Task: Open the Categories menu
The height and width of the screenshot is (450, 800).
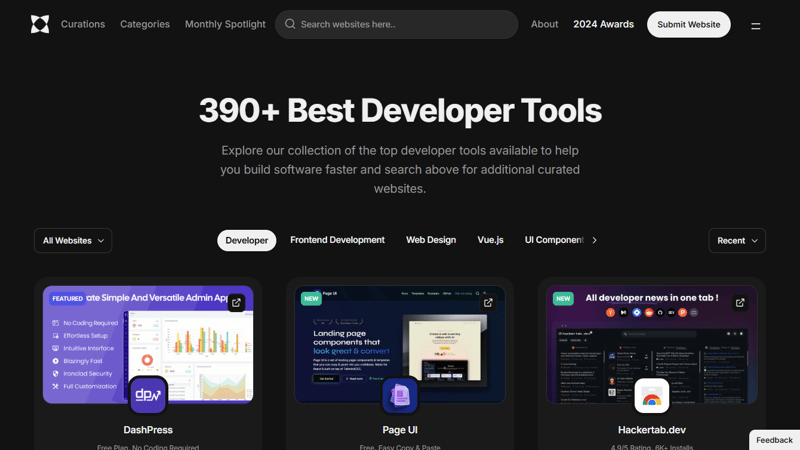Action: tap(145, 24)
